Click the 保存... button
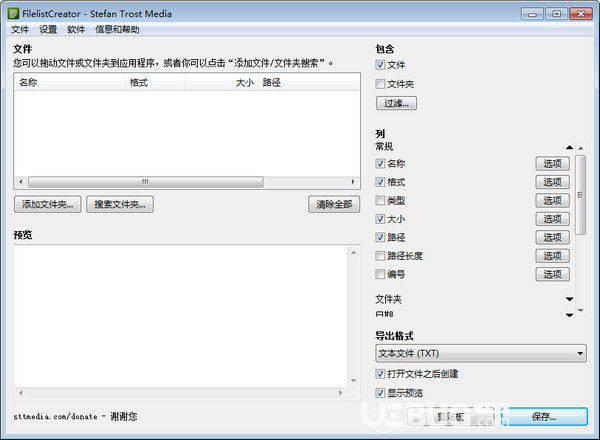The height and width of the screenshot is (440, 600). (x=544, y=417)
